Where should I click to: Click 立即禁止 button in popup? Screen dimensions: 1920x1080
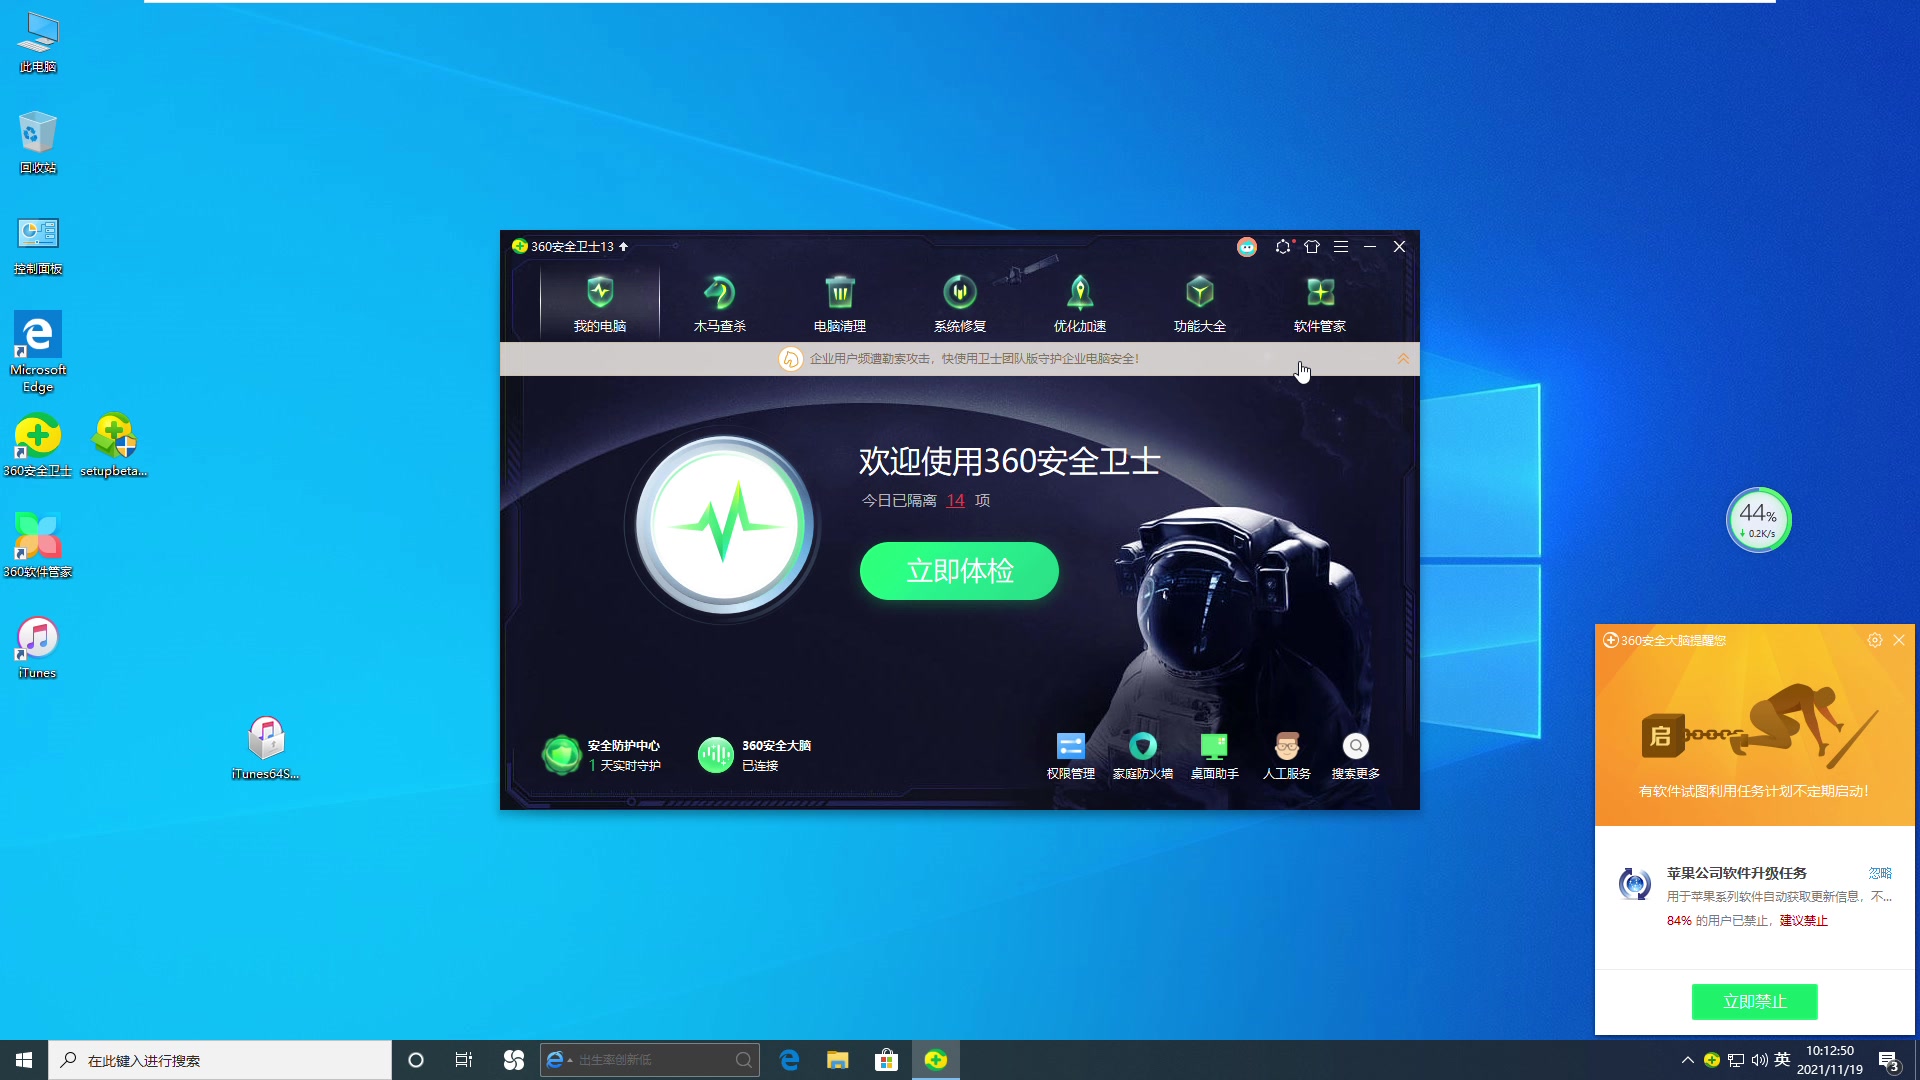coord(1755,1002)
